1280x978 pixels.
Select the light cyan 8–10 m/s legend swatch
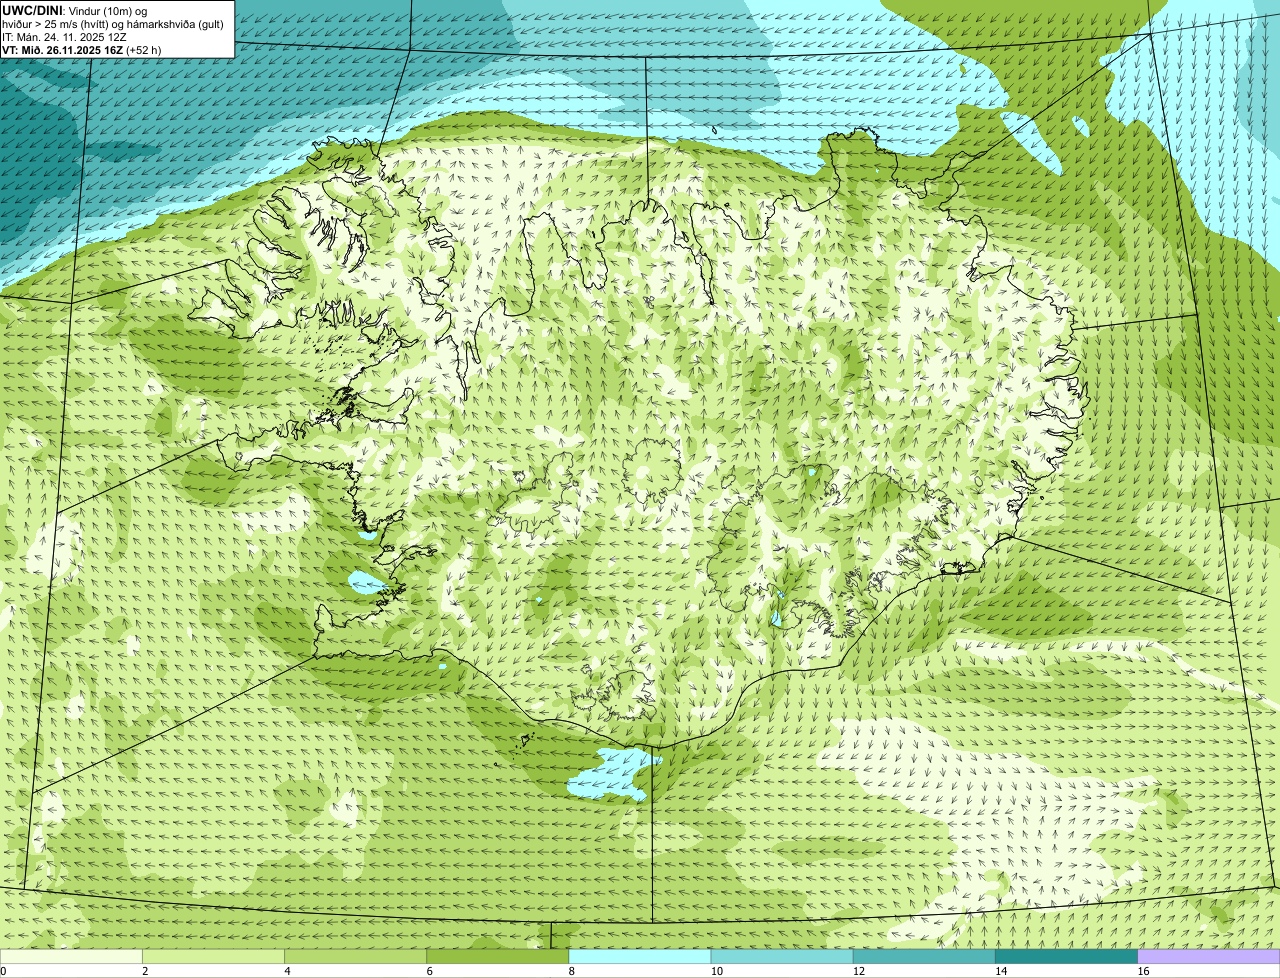pos(640,957)
